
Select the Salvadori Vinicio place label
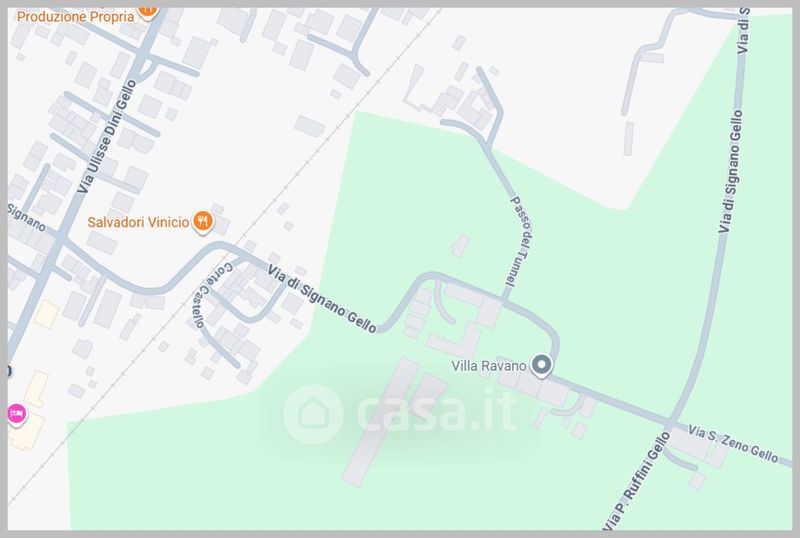(138, 222)
